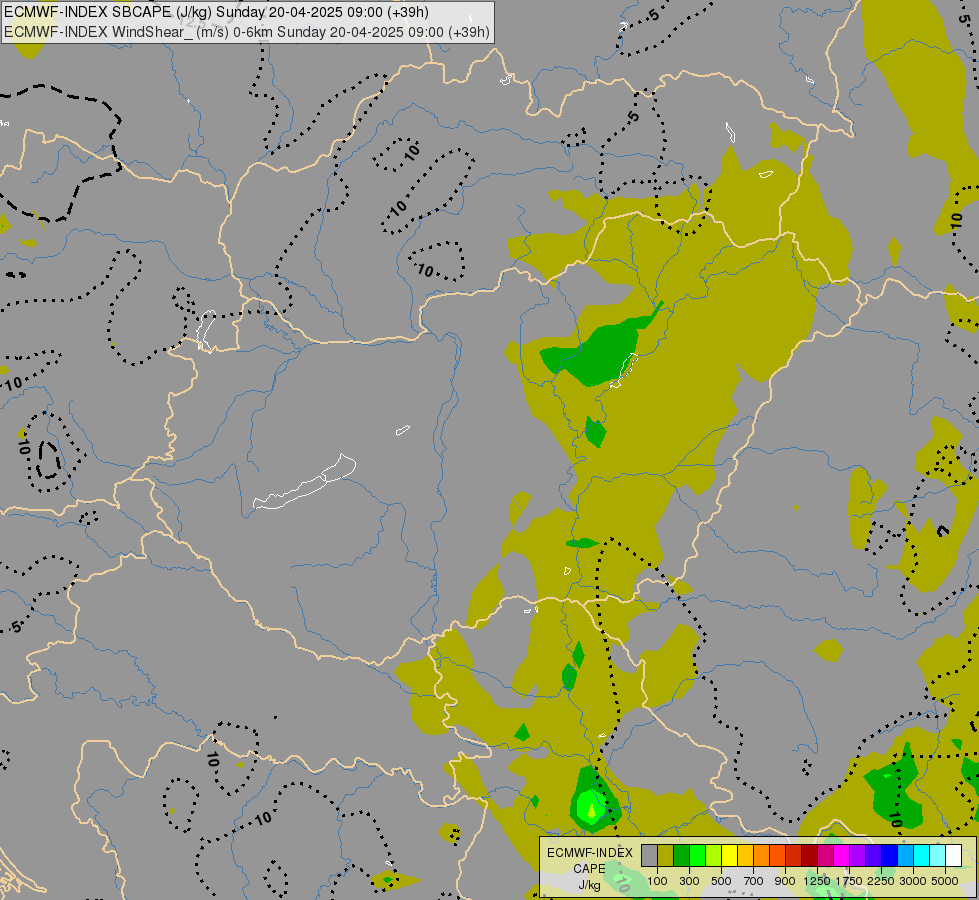Viewport: 979px width, 900px height.
Task: Click the '500' legend value label
Action: tap(721, 881)
